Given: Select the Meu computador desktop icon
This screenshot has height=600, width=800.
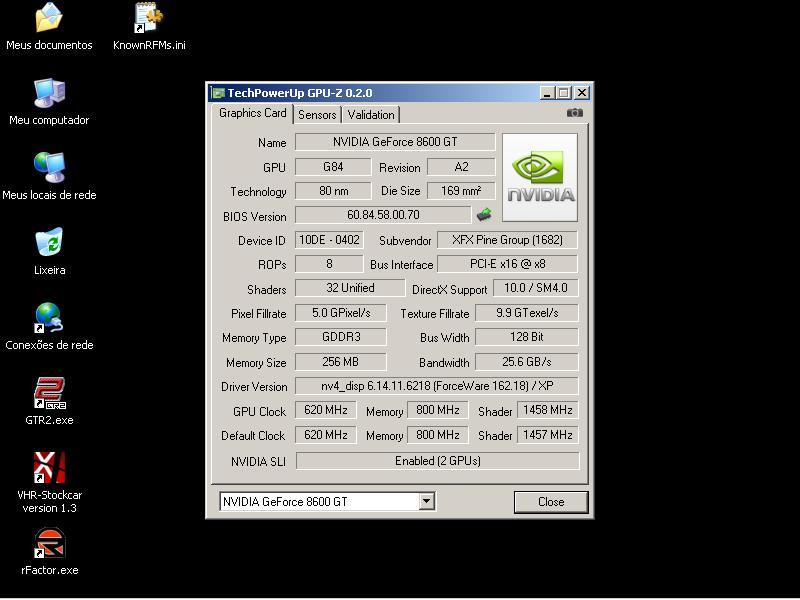Looking at the screenshot, I should (x=49, y=93).
